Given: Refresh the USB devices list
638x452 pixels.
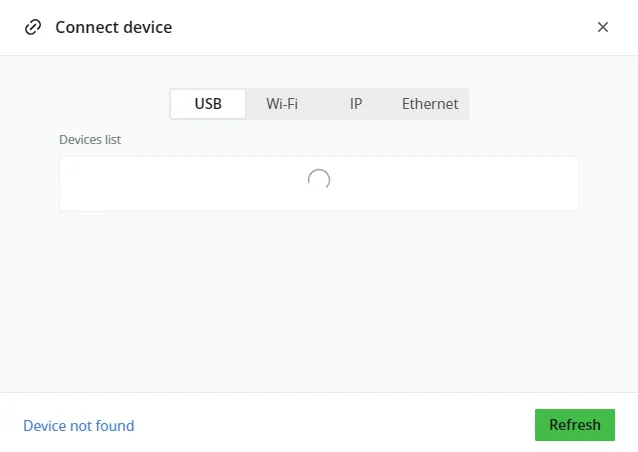Looking at the screenshot, I should tap(575, 425).
